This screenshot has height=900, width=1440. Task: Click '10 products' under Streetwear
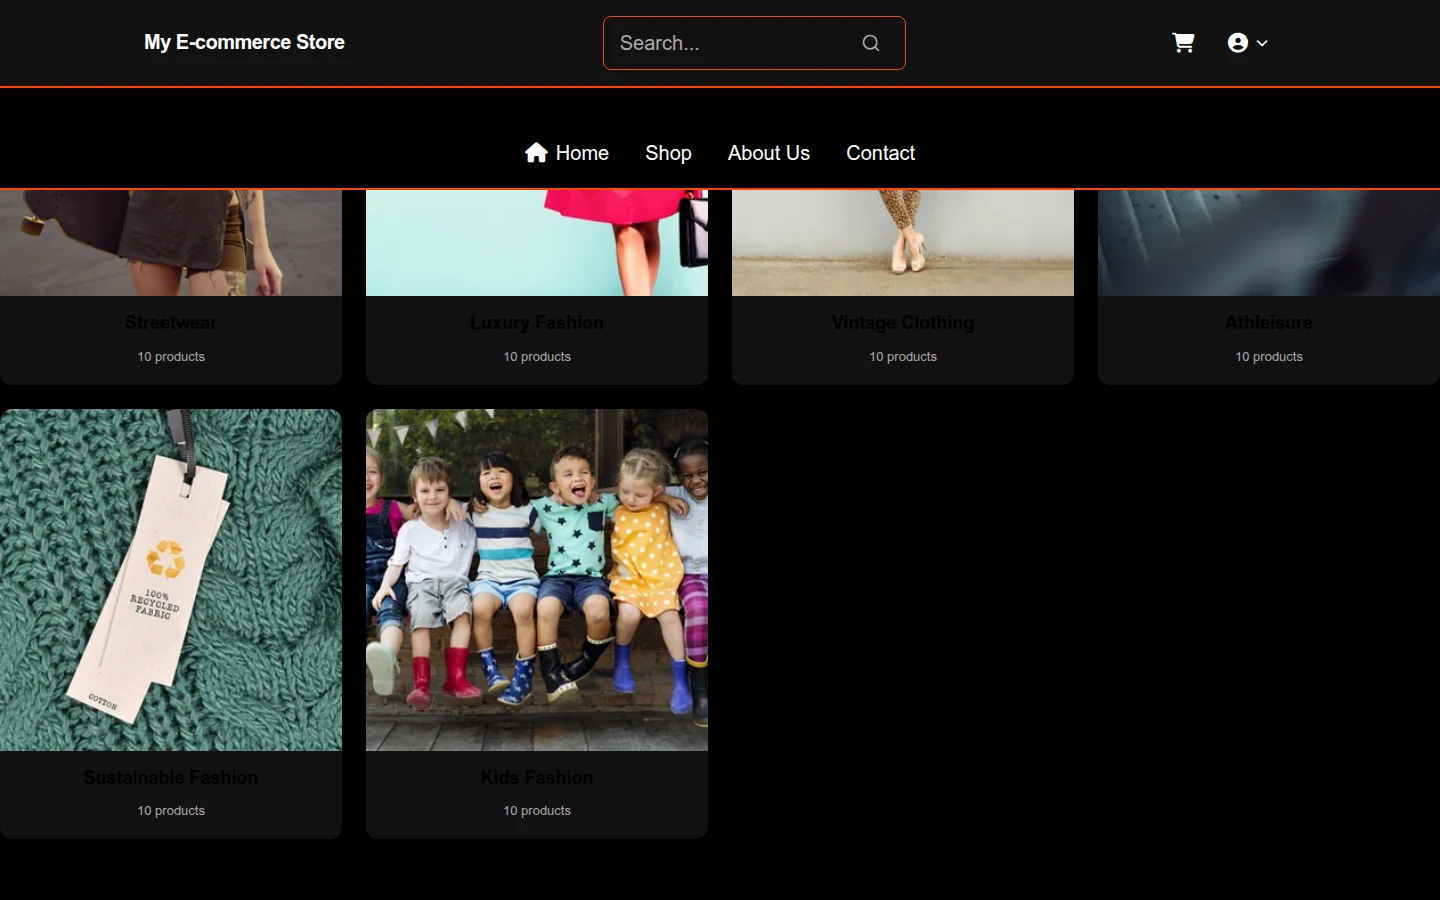click(171, 357)
